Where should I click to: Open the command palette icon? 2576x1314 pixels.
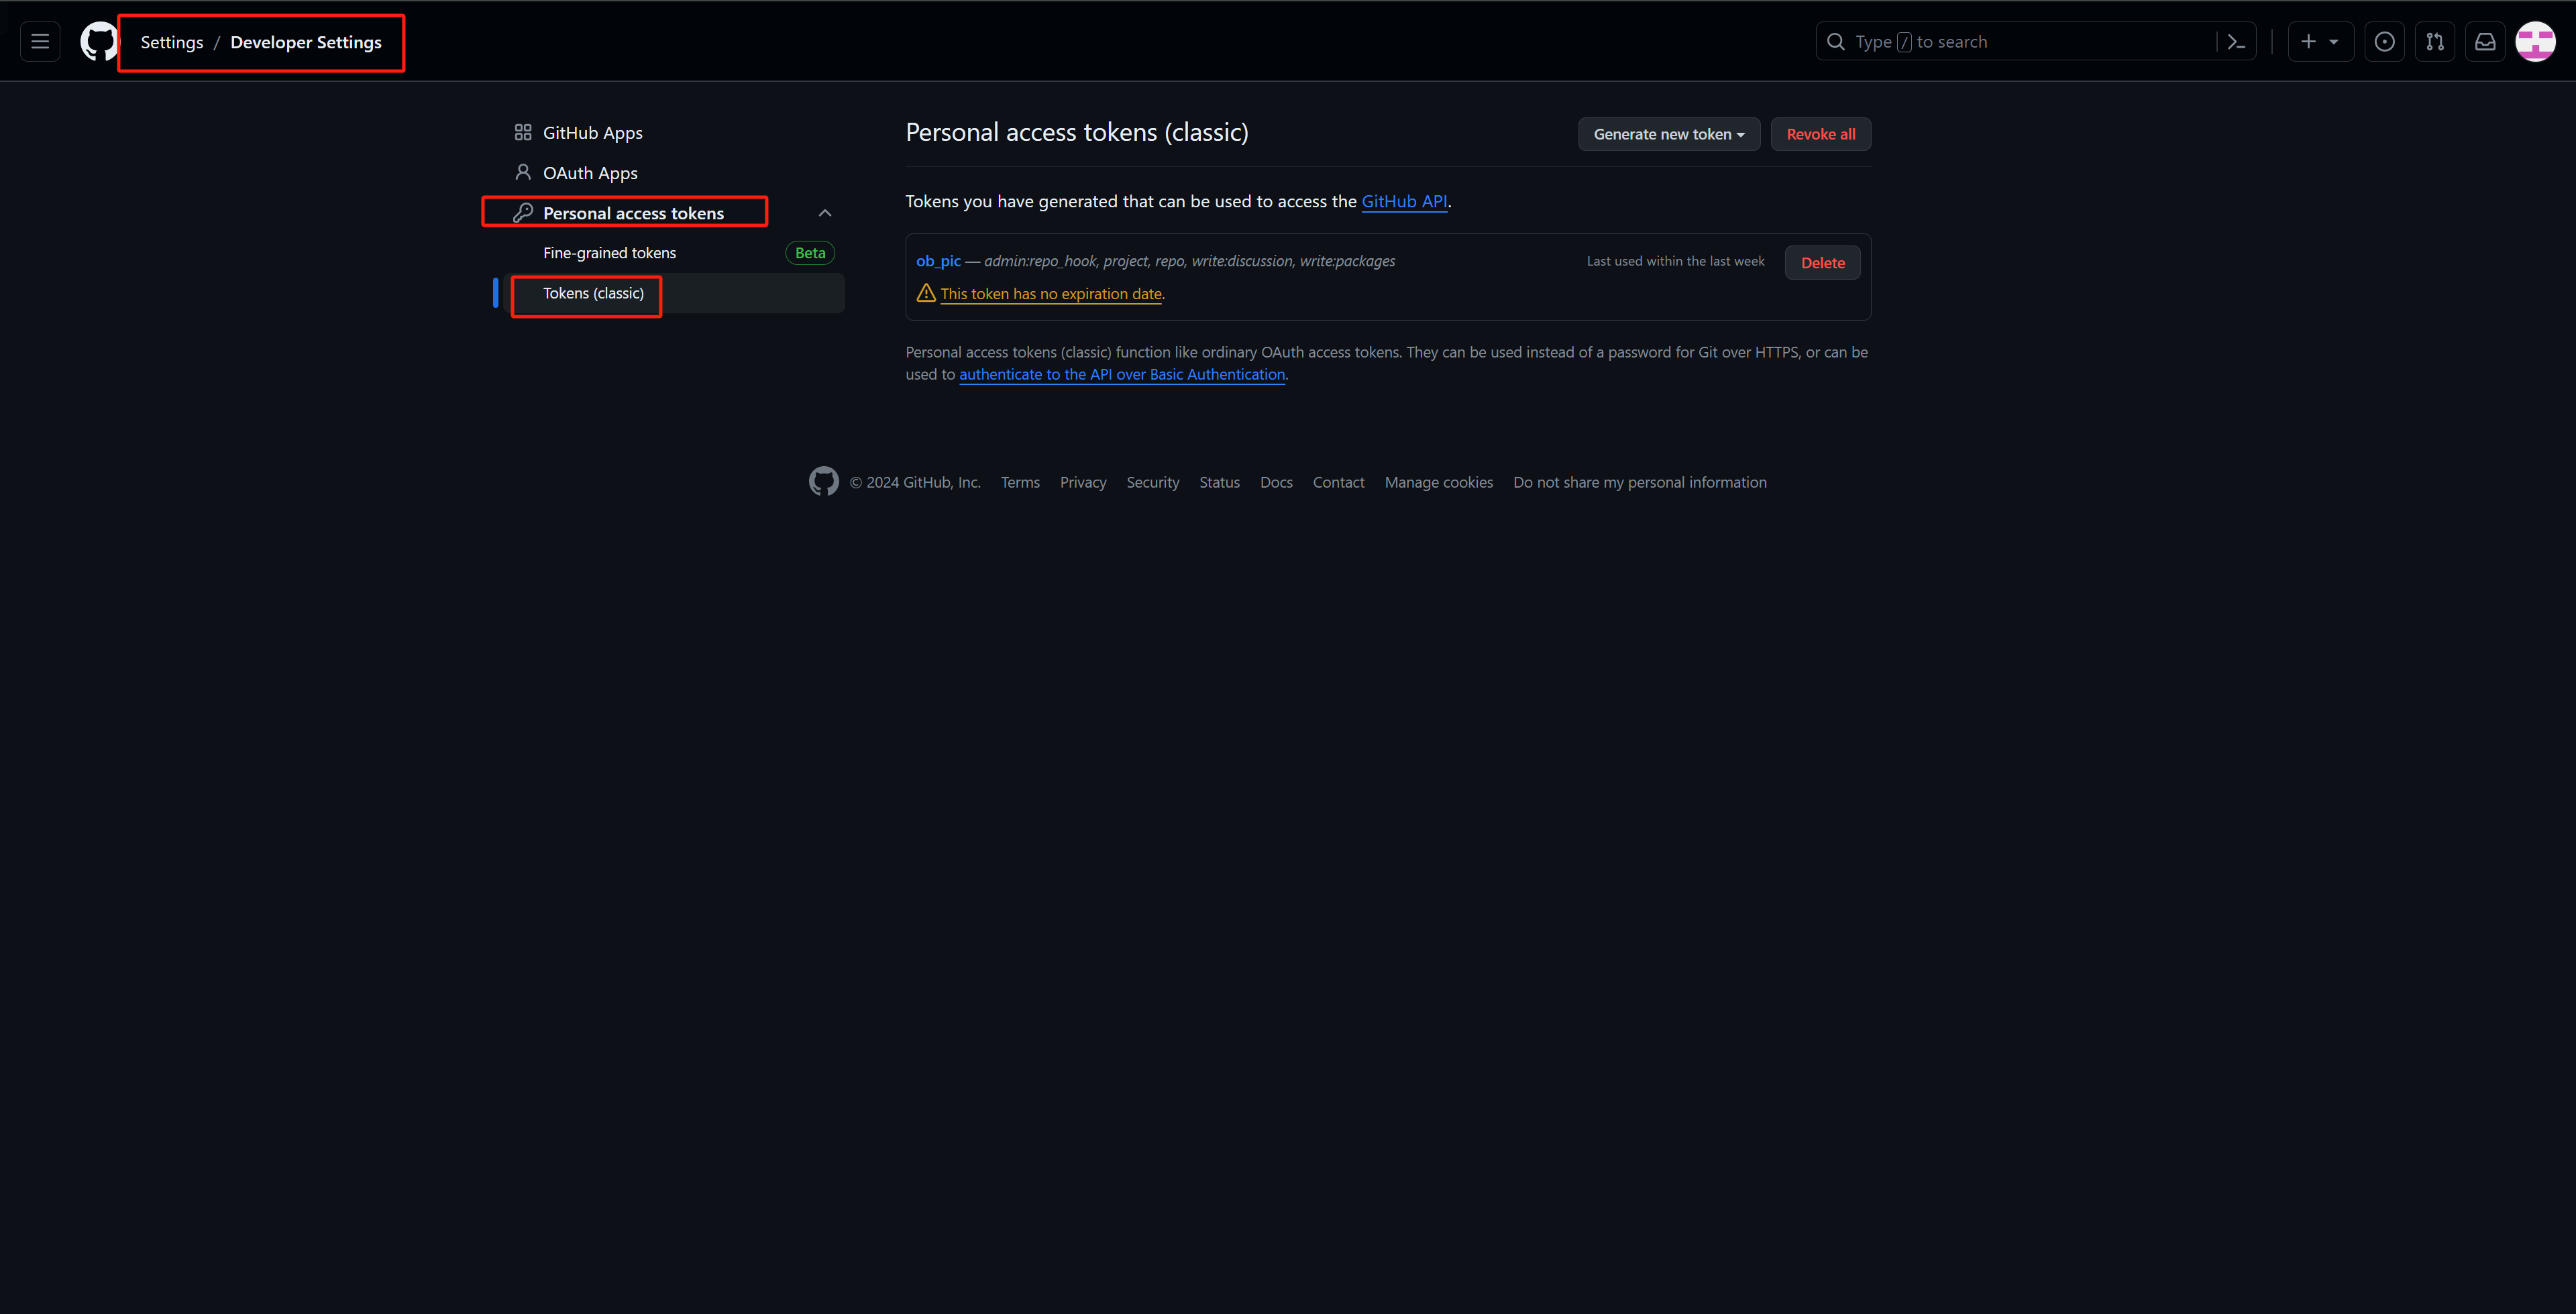pos(2236,42)
